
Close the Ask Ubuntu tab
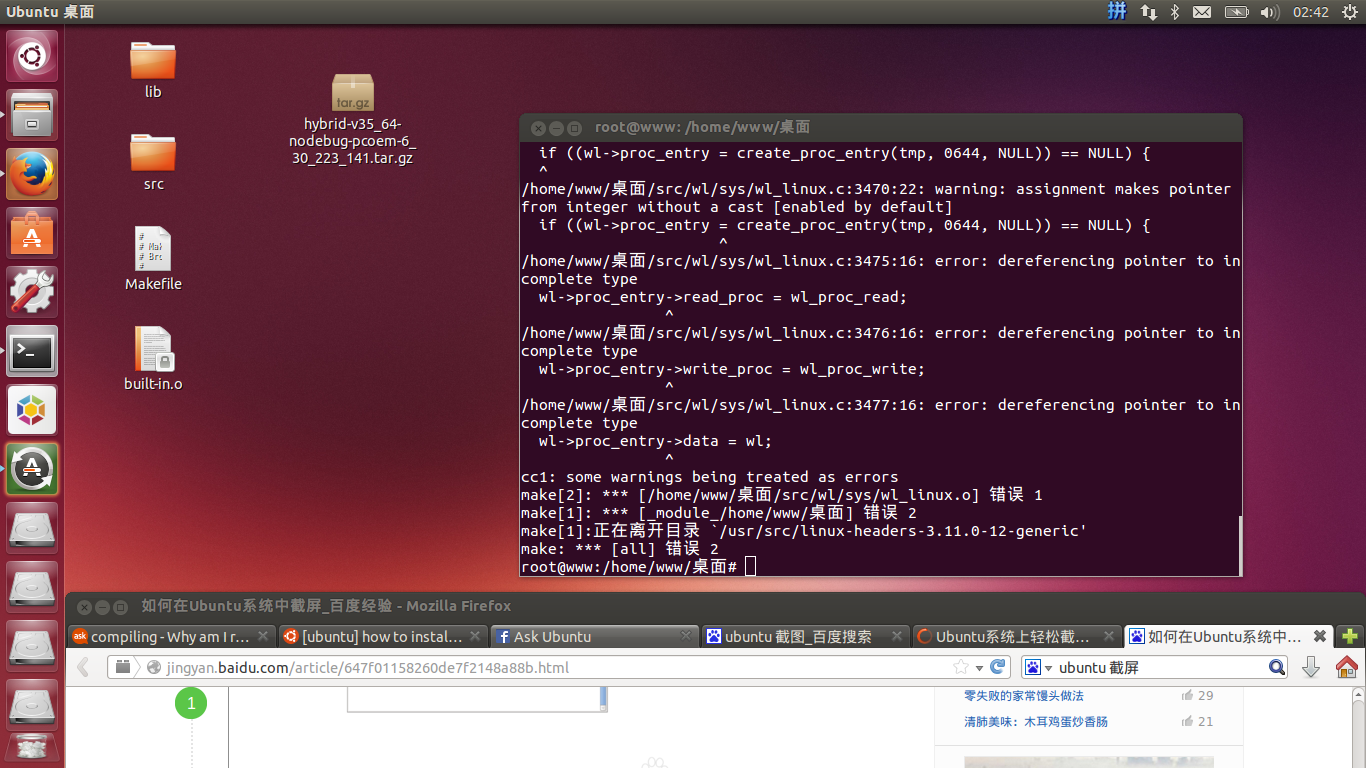686,636
